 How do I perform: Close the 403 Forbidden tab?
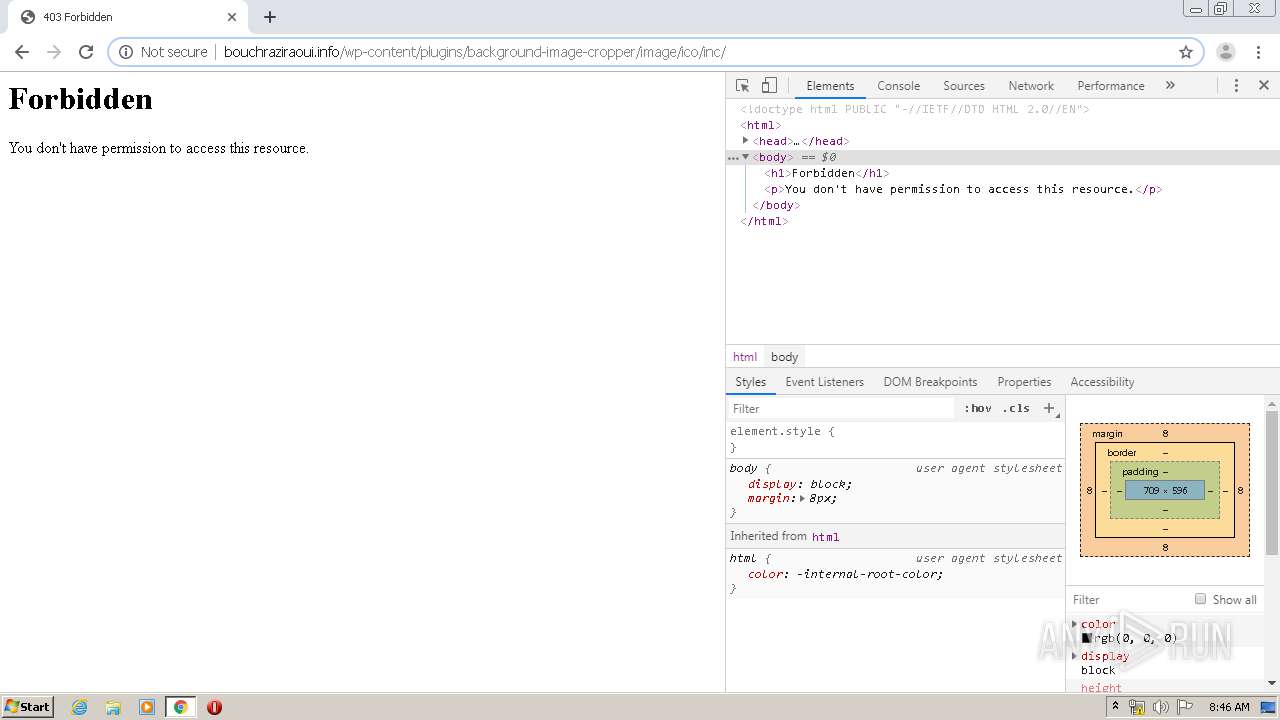[x=232, y=17]
